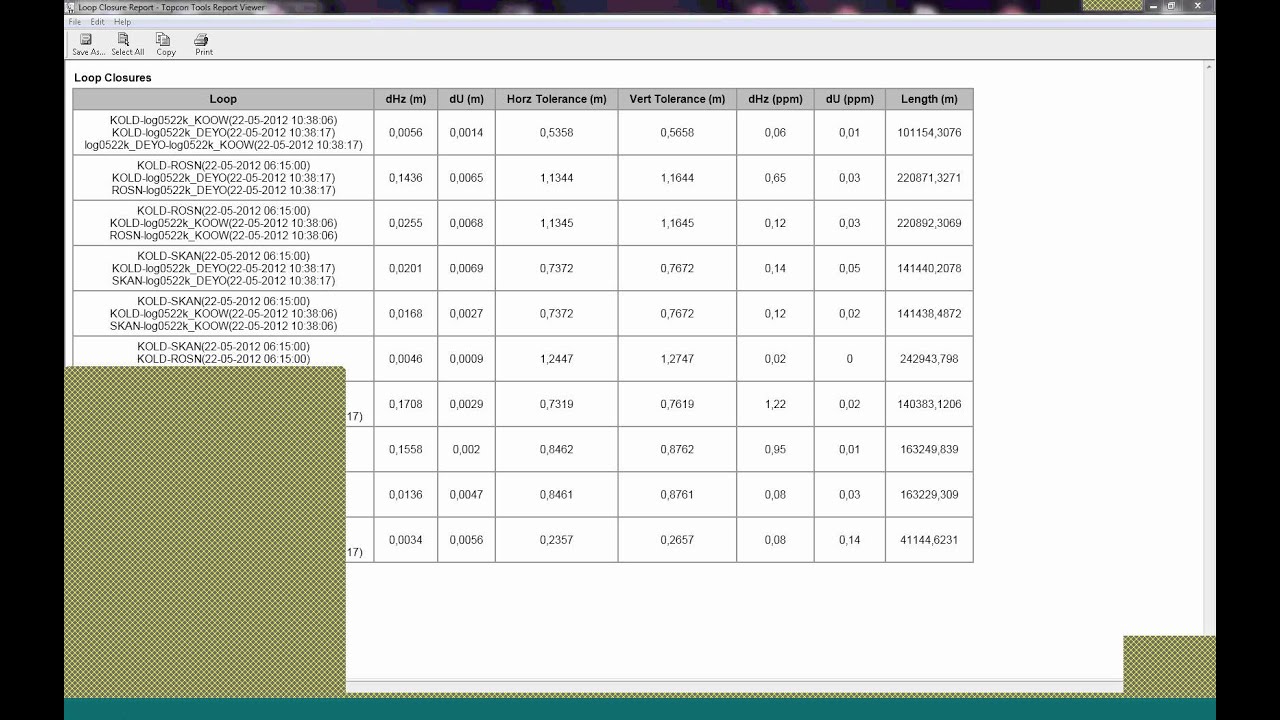Select loop cell containing ROSN-log0522k_KOOW
Screen dimensions: 1280x720
tap(223, 223)
